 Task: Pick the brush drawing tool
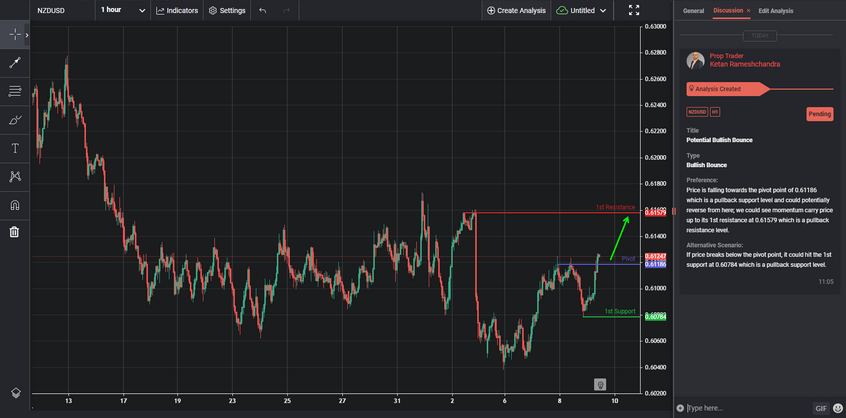15,120
